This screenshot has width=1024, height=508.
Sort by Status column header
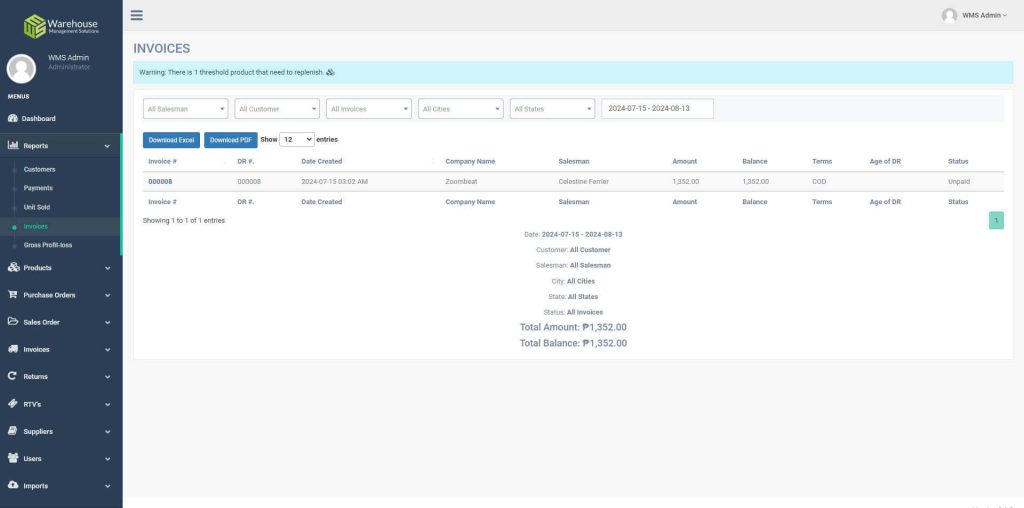tap(958, 161)
